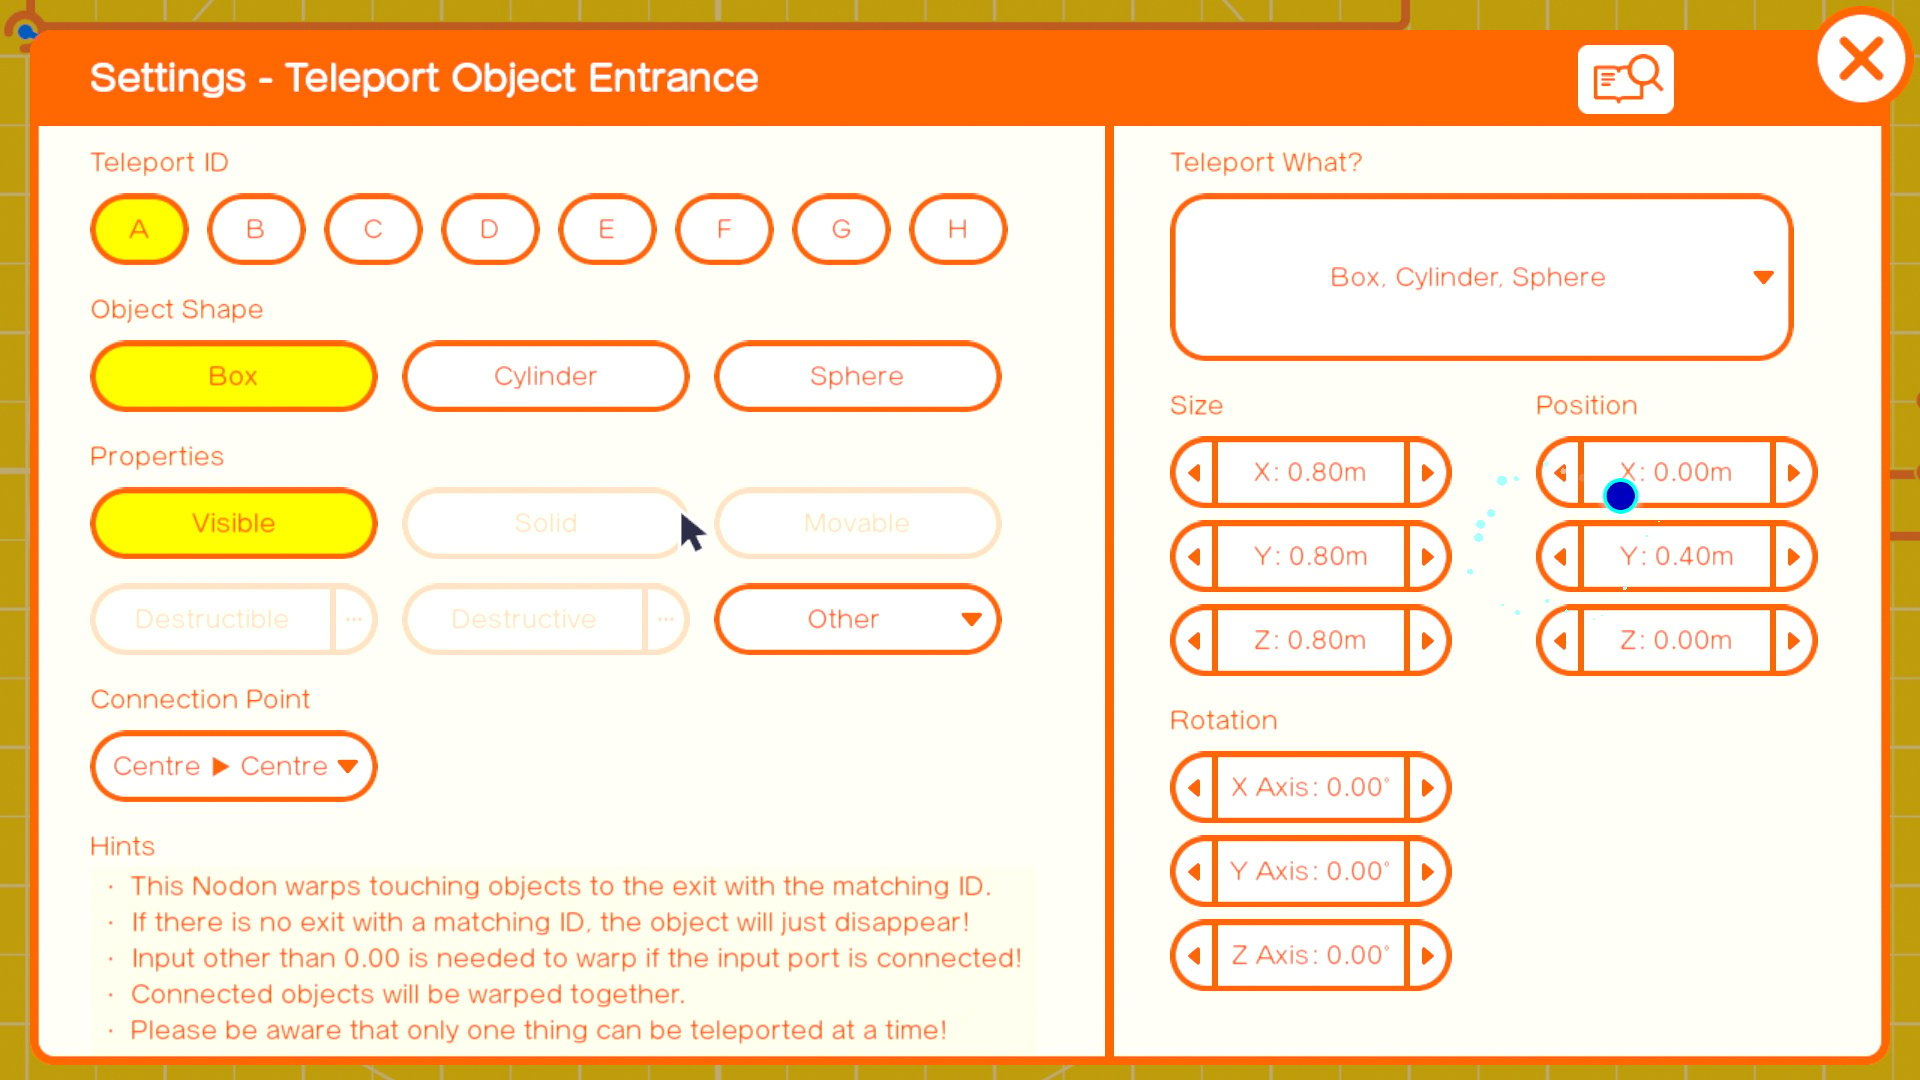Enable Movable property toggle

point(856,522)
